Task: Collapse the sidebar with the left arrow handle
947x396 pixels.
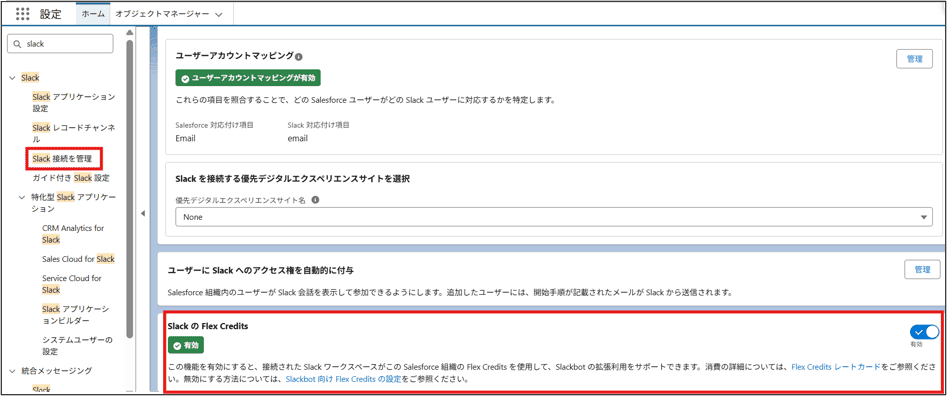Action: coord(143,213)
